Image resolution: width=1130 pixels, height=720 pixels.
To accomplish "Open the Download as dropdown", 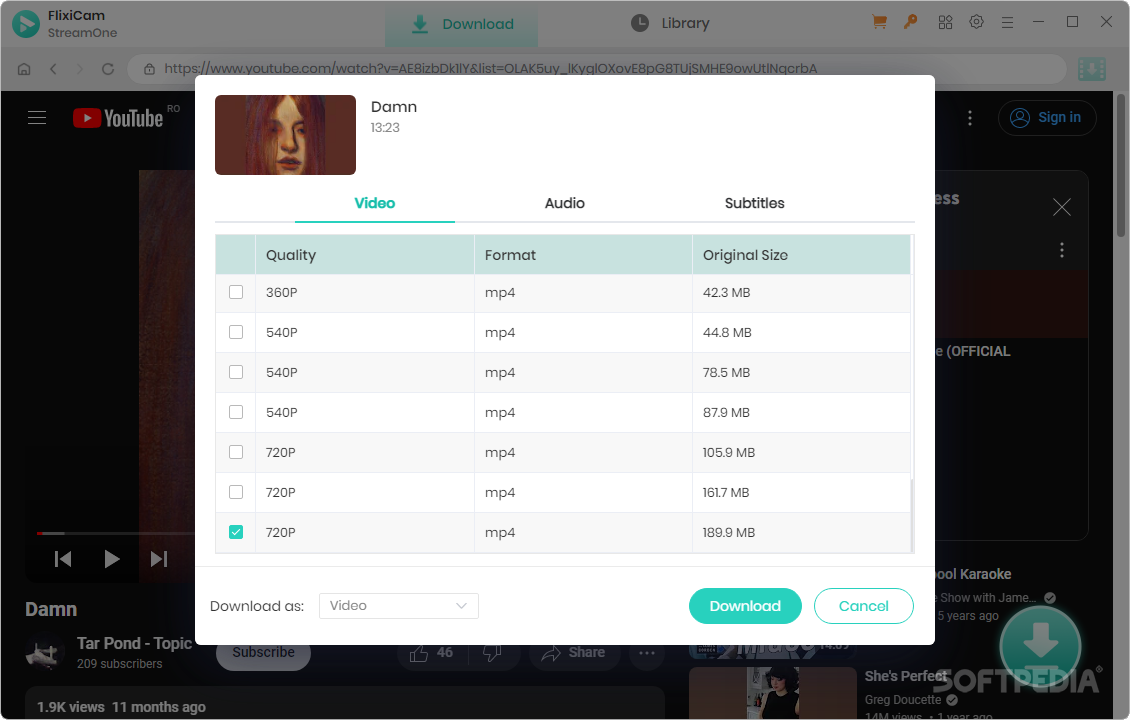I will (x=399, y=606).
